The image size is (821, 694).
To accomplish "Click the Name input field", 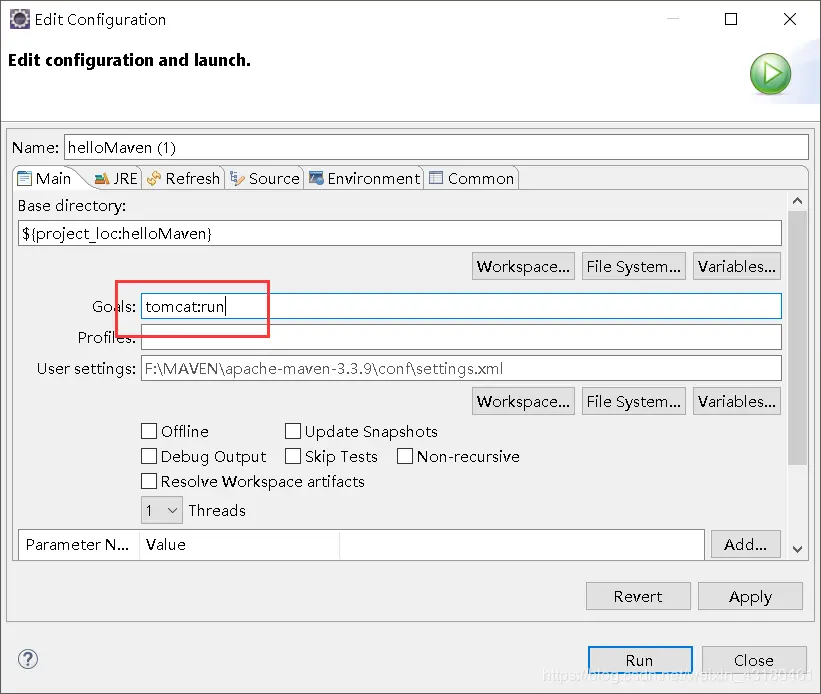I will click(436, 147).
